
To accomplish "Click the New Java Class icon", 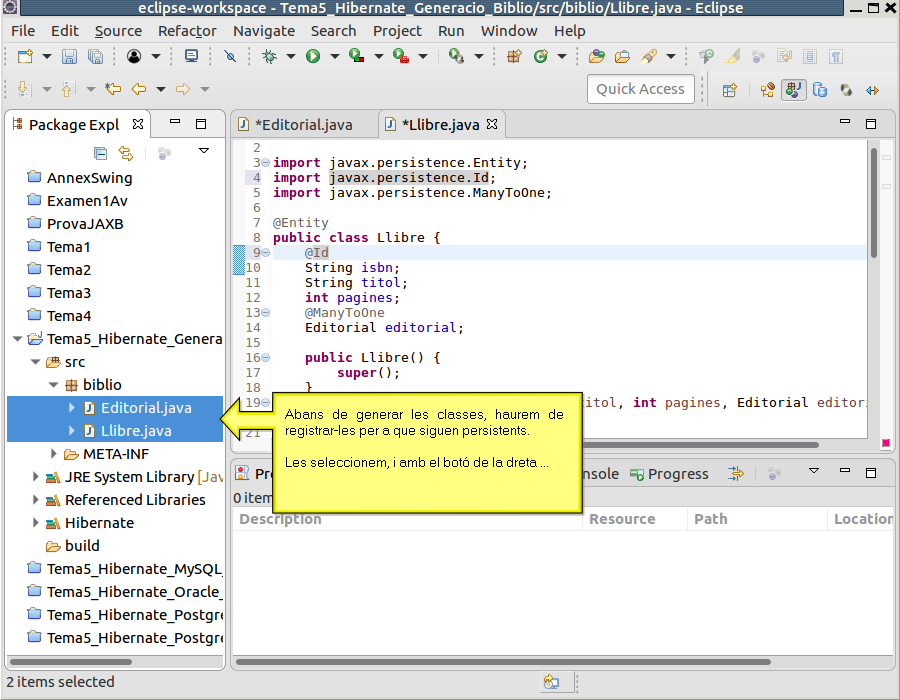I will 541,57.
